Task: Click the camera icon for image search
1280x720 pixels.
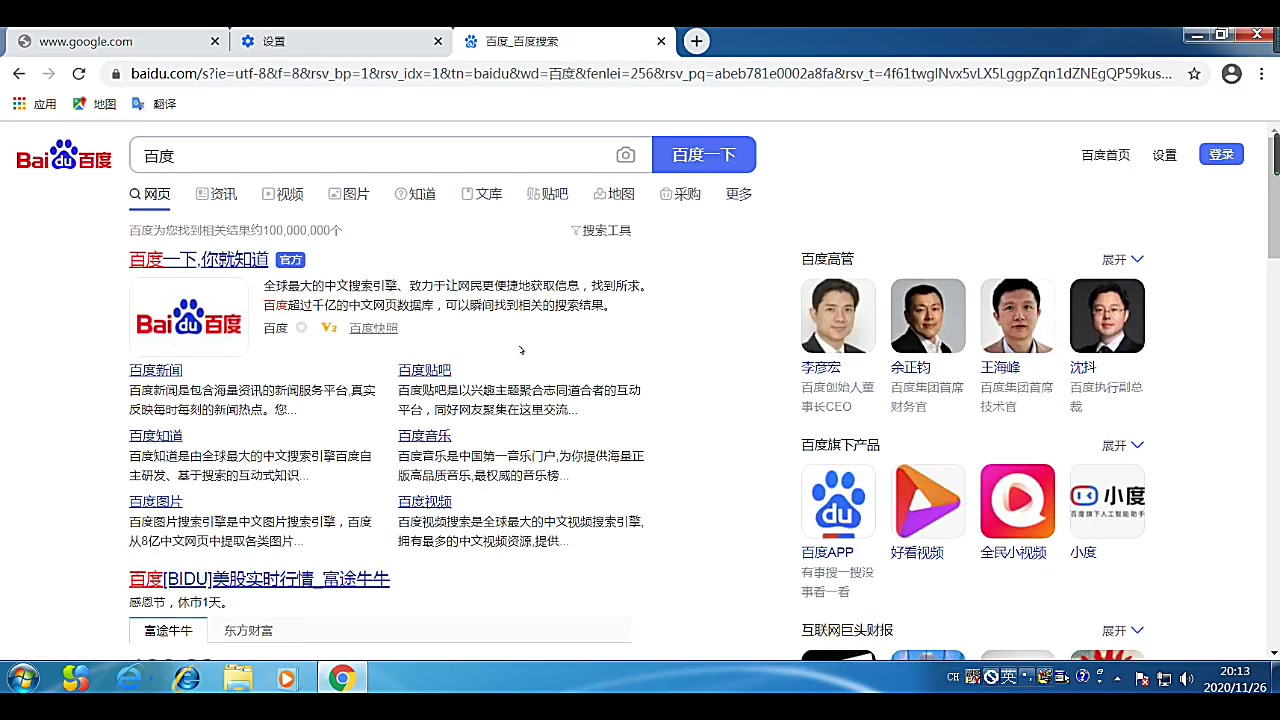Action: pos(625,155)
